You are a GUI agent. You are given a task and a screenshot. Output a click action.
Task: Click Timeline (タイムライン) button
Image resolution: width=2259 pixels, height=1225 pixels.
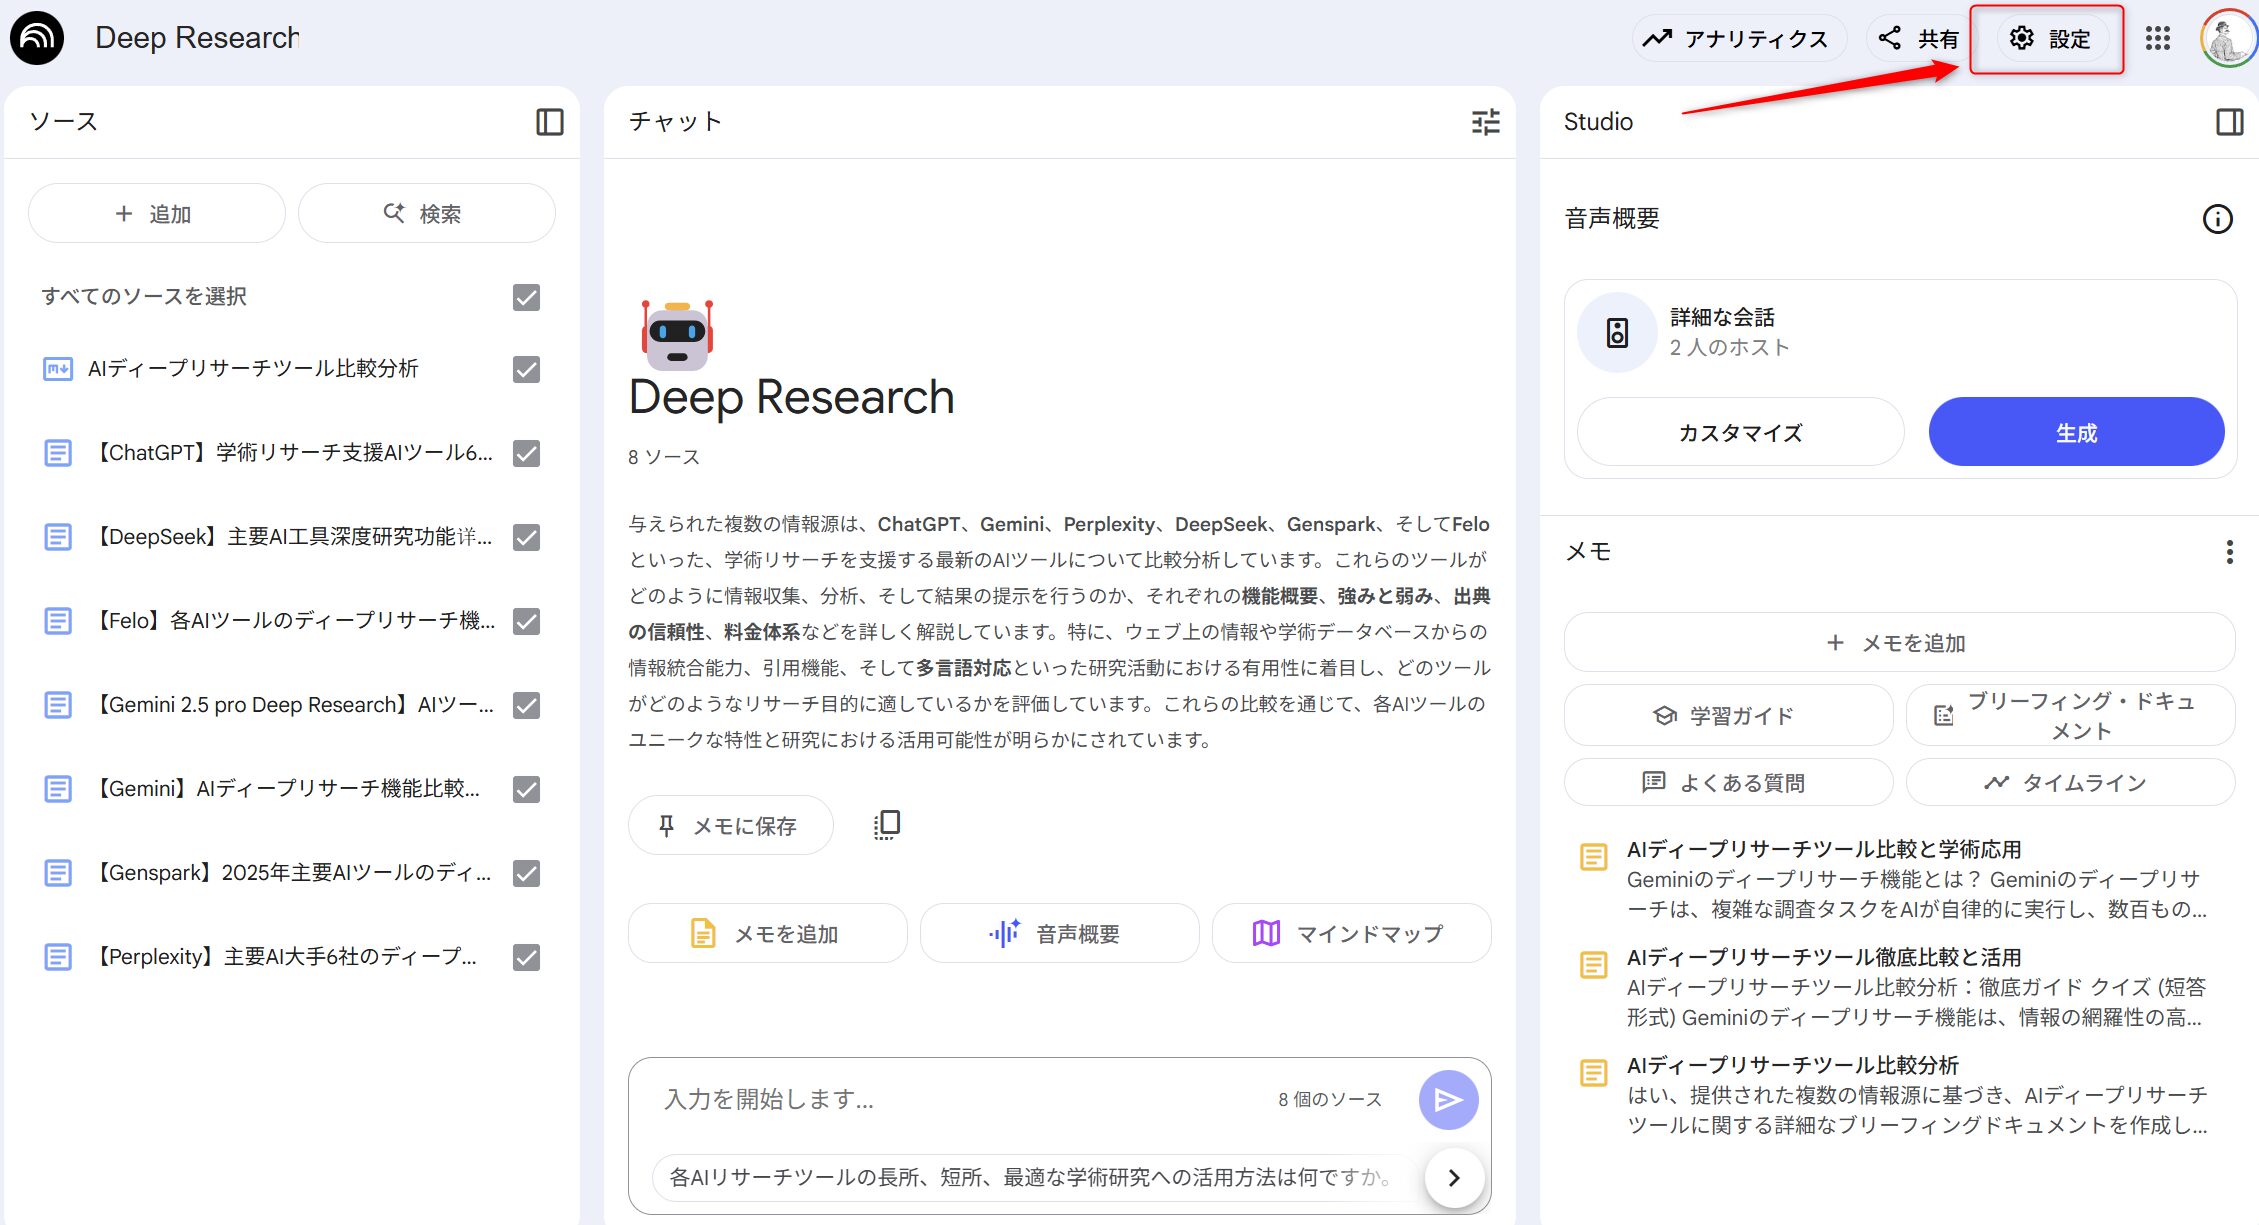click(x=2070, y=782)
